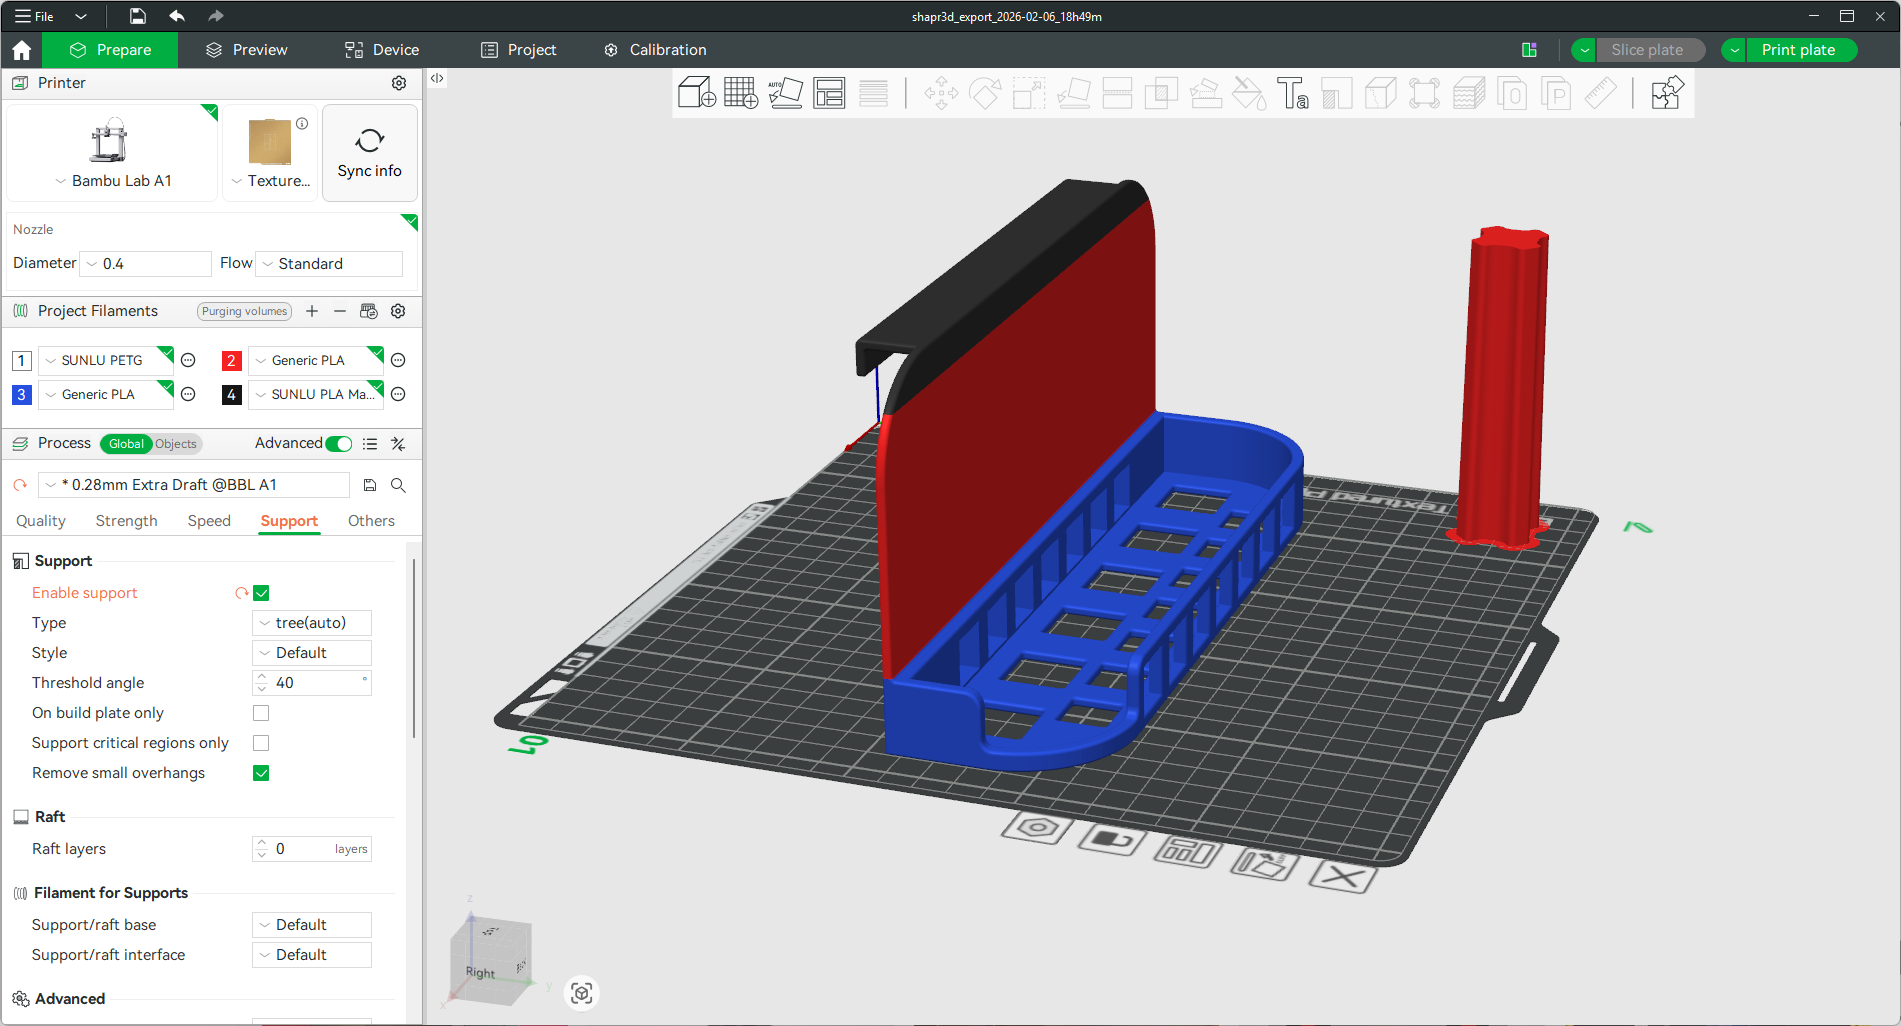Viewport: 1901px width, 1026px height.
Task: Open the Strength settings tab
Action: point(127,521)
